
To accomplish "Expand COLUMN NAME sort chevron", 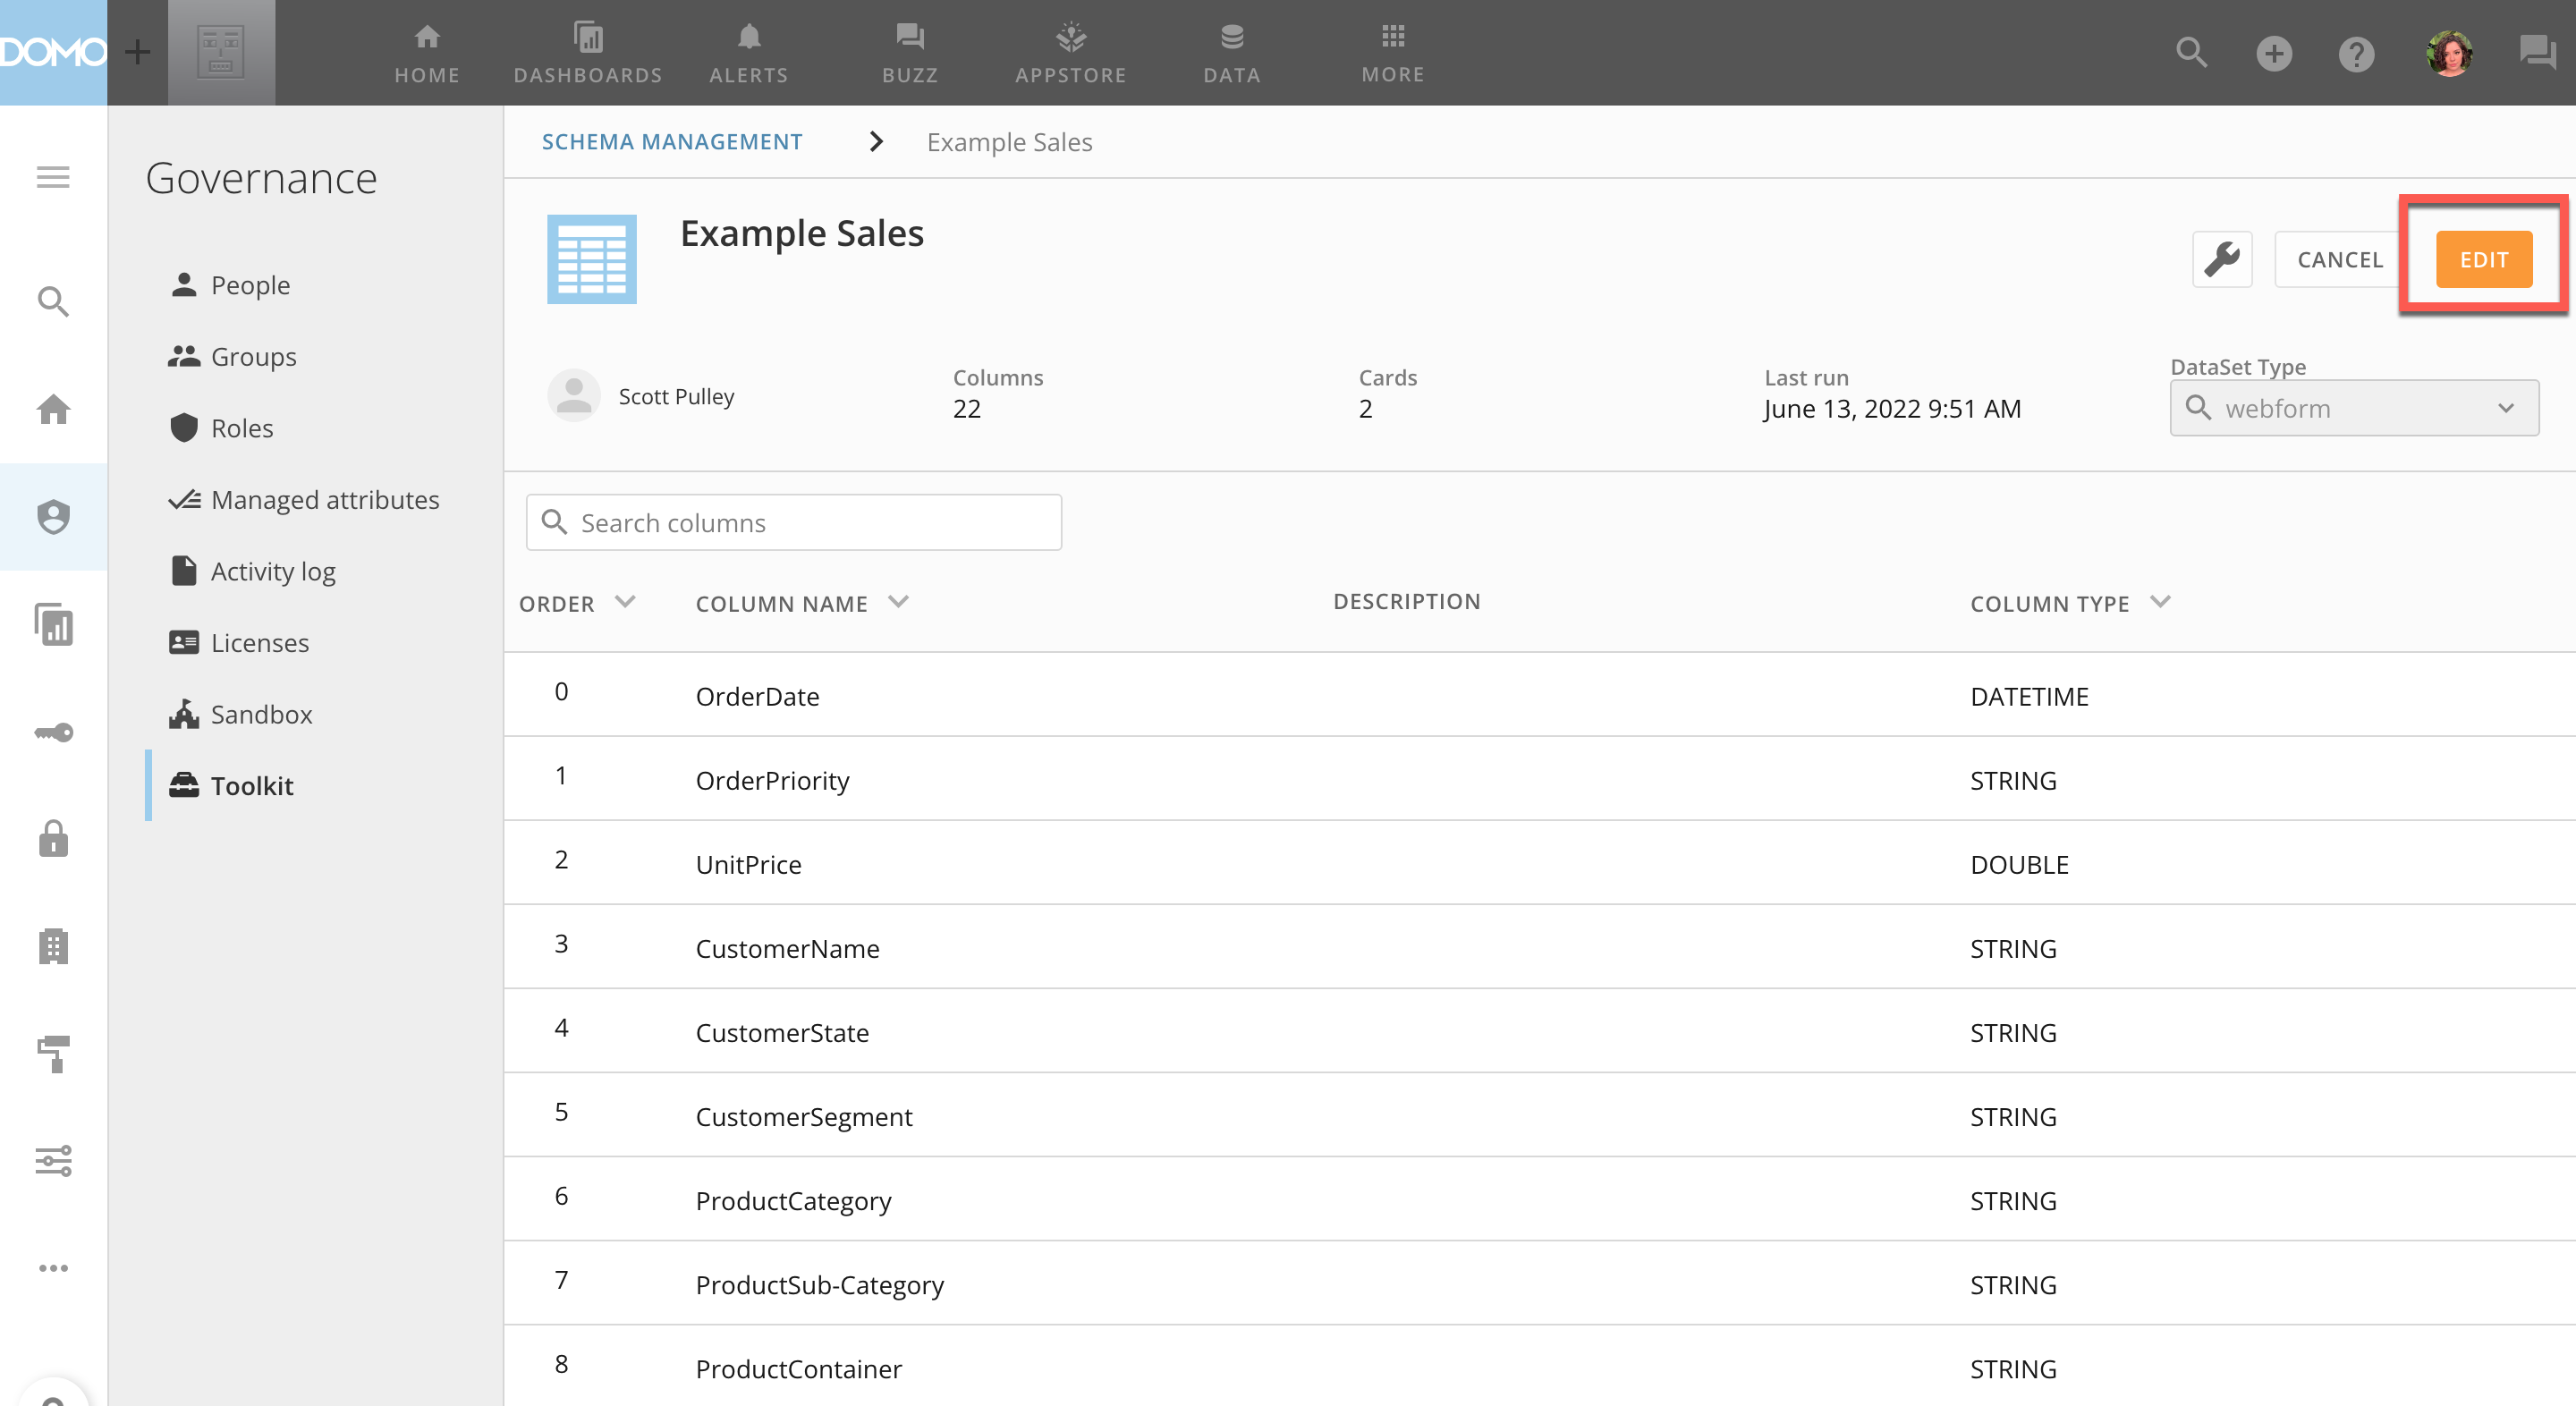I will pyautogui.click(x=898, y=602).
